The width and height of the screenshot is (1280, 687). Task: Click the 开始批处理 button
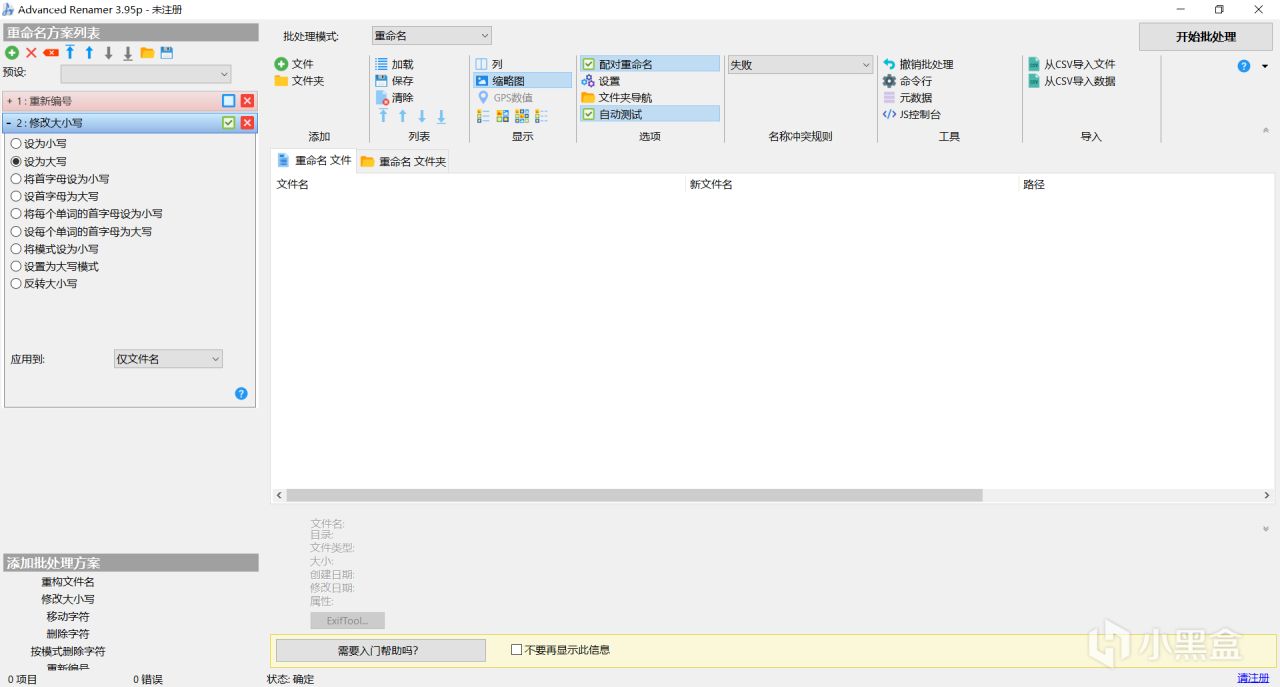tap(1206, 36)
